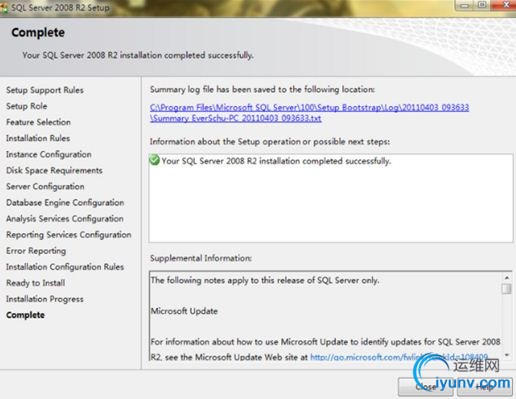Viewport: 516px width, 399px height.
Task: Select the Database Engine Configuration step
Action: tap(65, 202)
